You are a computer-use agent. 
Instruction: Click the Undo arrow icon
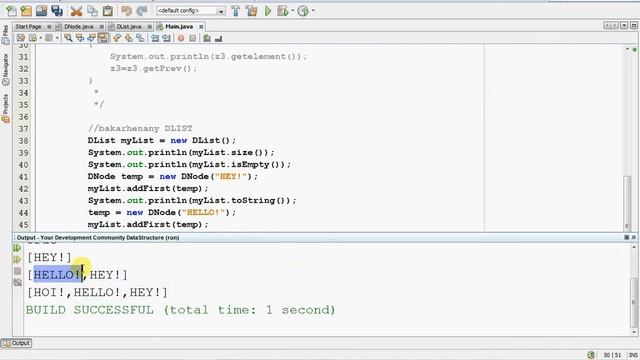click(x=126, y=11)
